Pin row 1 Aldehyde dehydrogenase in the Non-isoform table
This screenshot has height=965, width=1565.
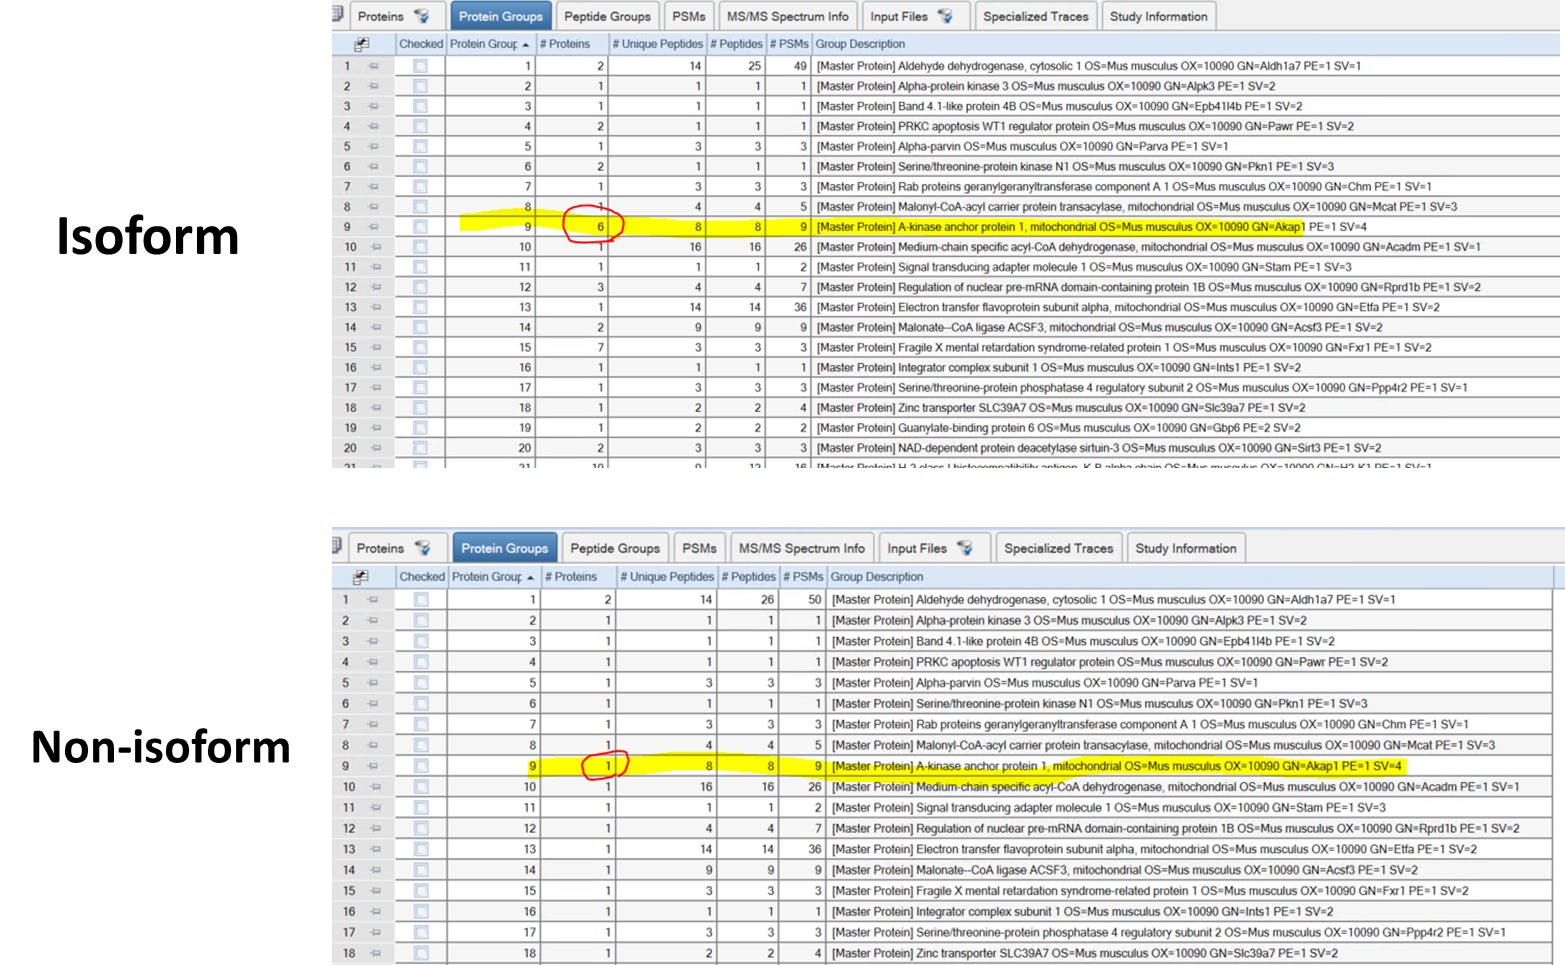[373, 600]
